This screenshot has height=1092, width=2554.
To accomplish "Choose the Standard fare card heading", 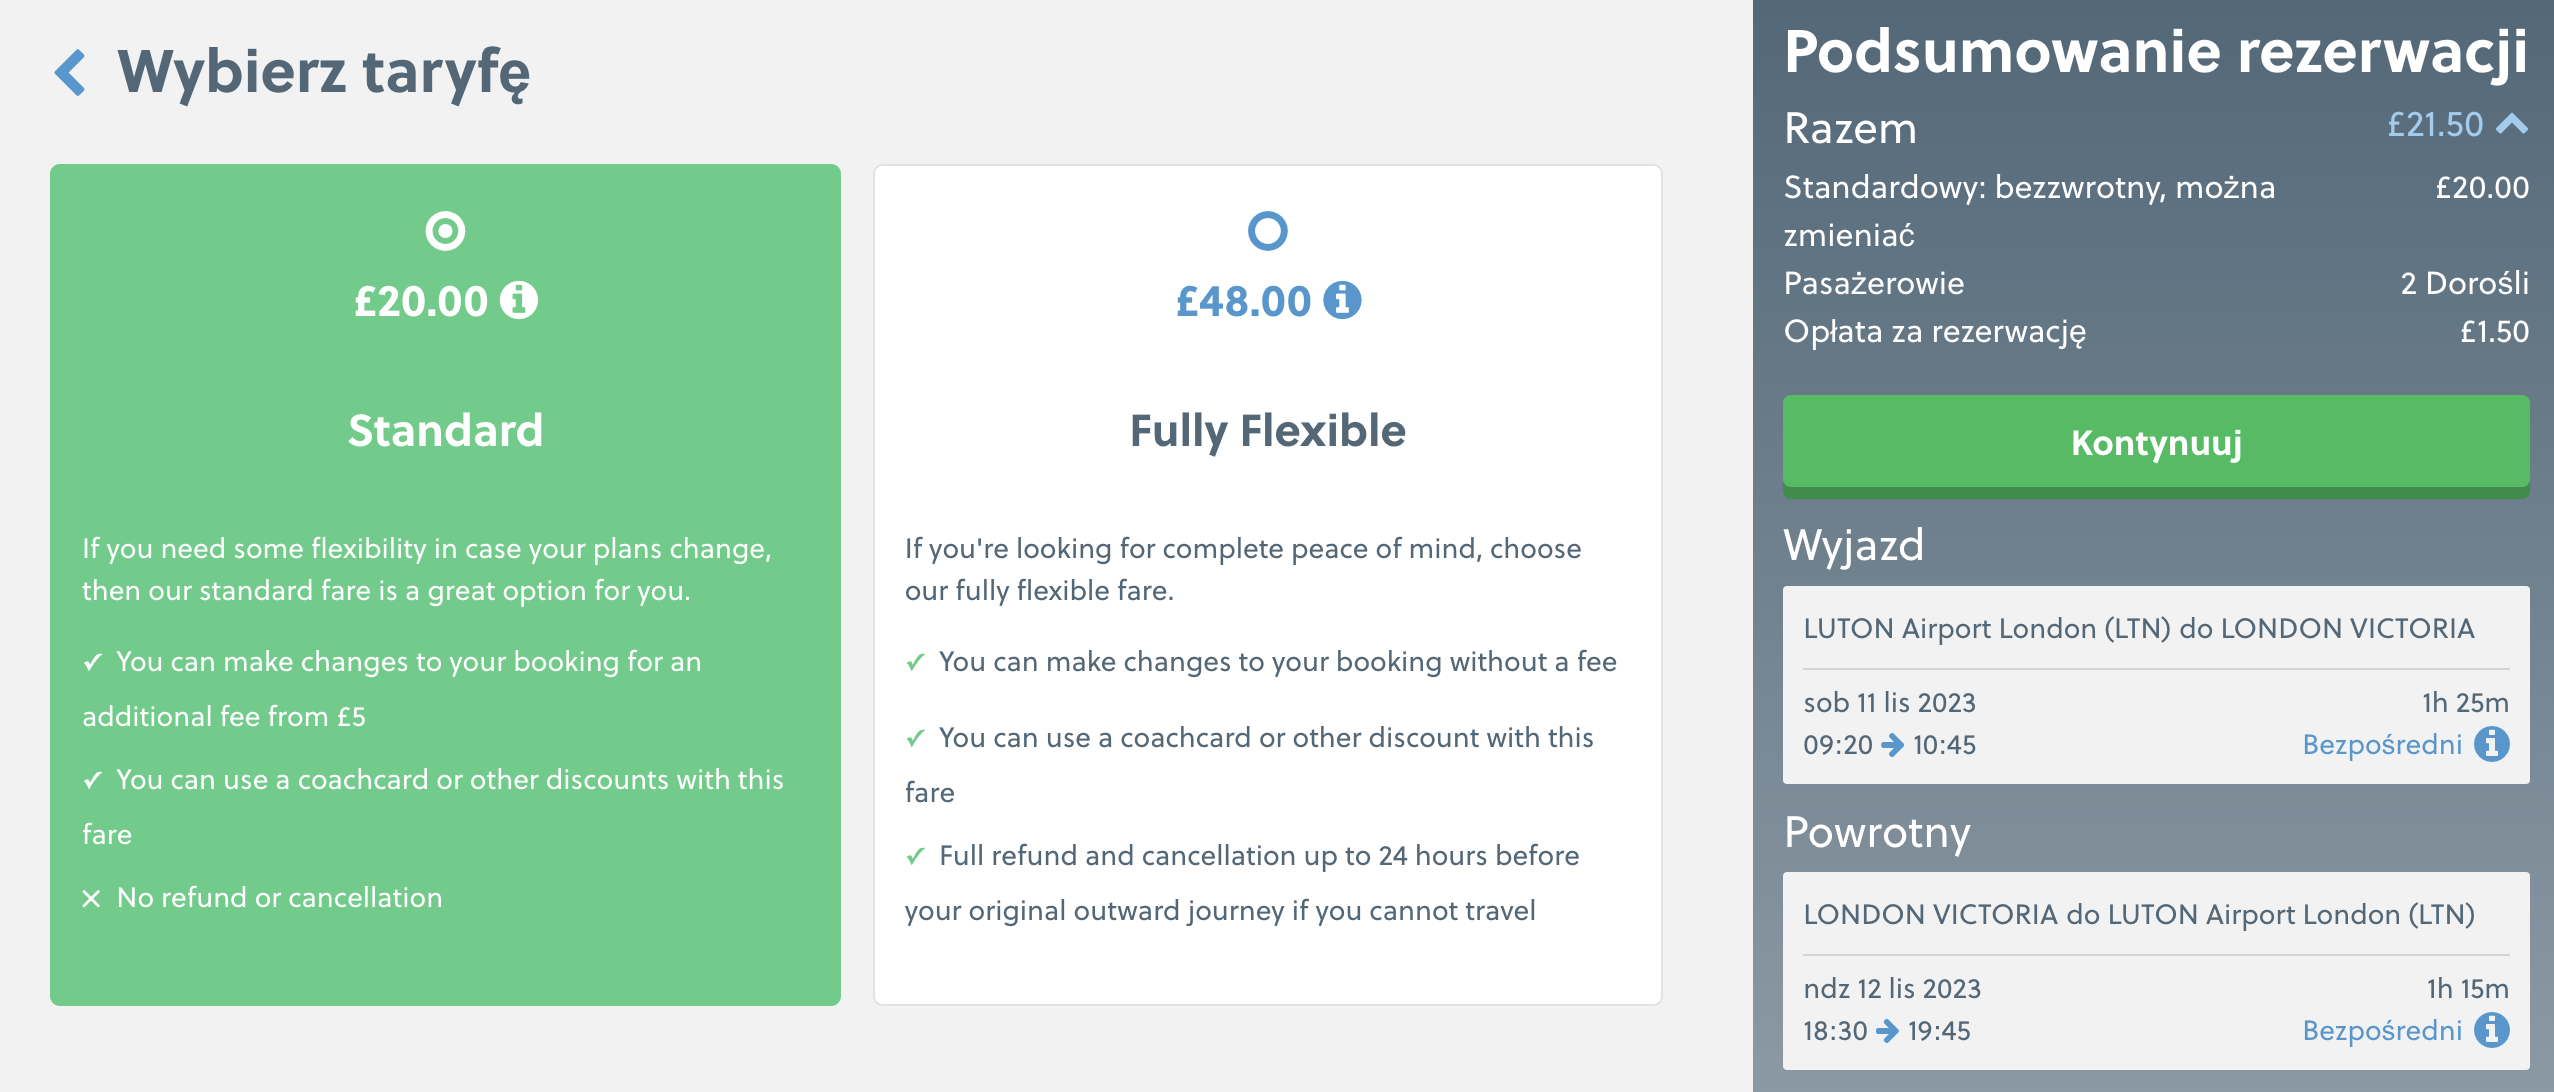I will tap(445, 431).
